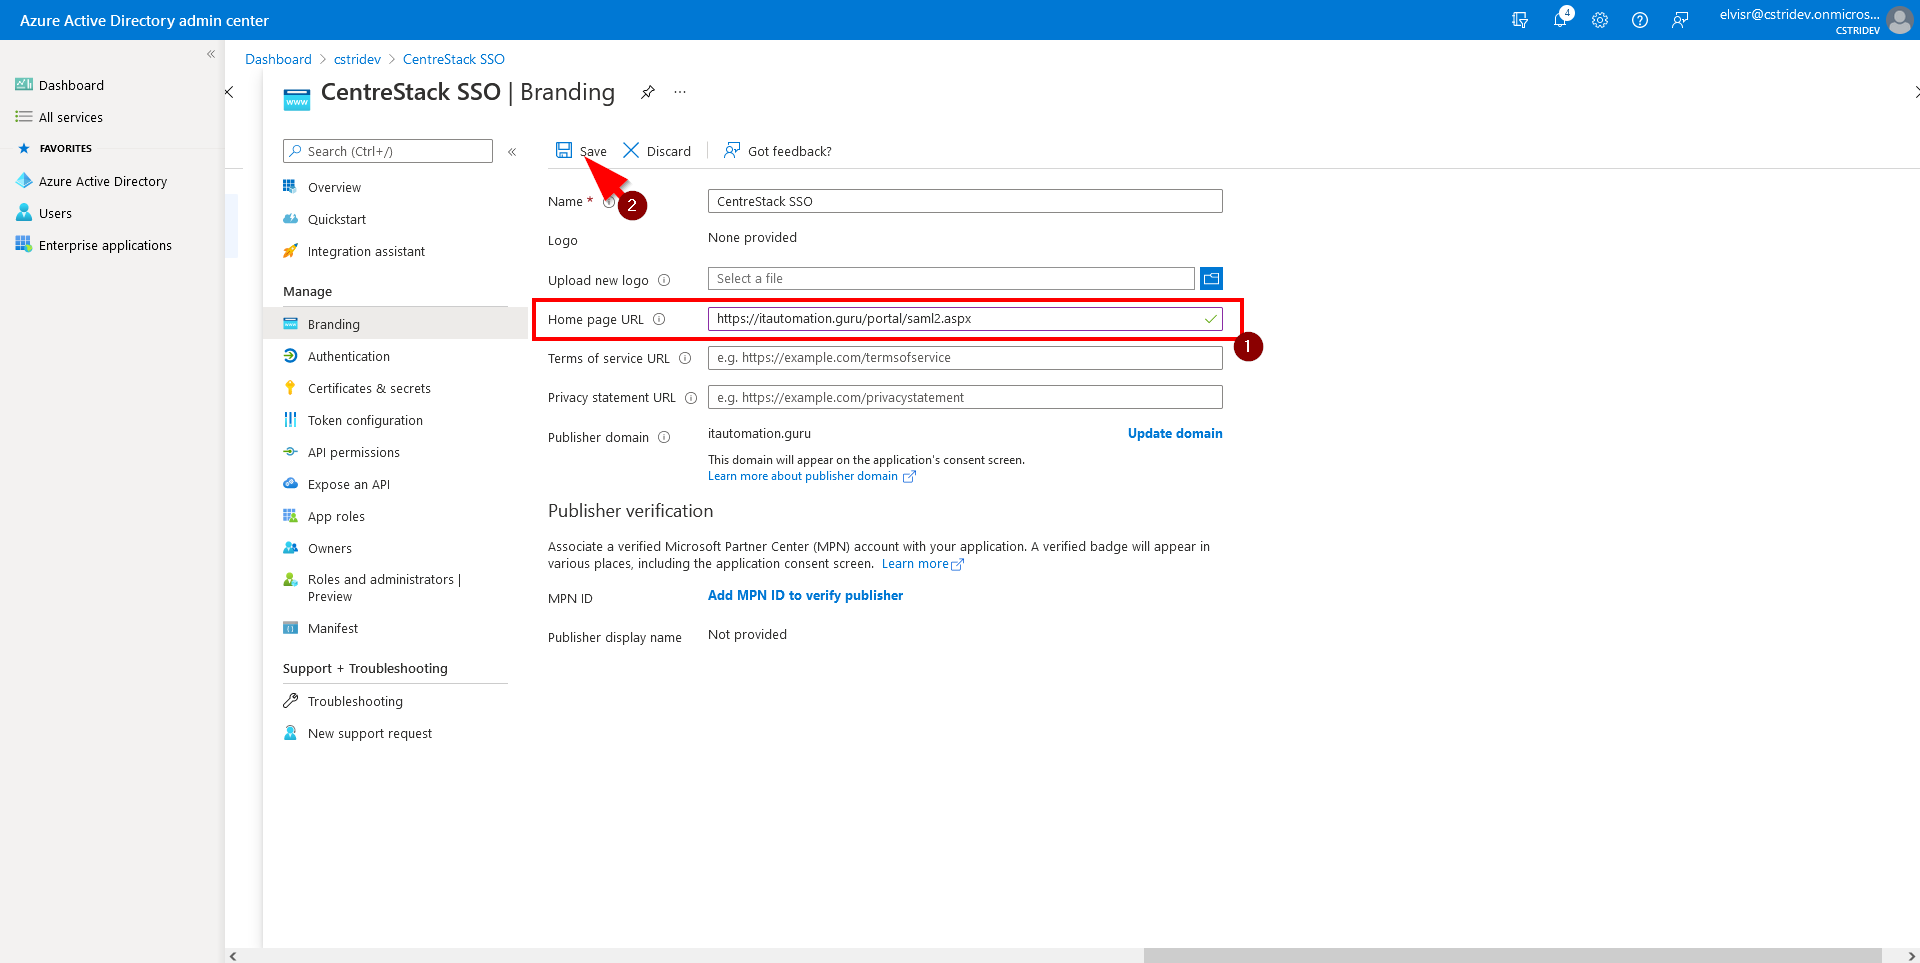Click Add MPN ID to verify publisher

[805, 595]
